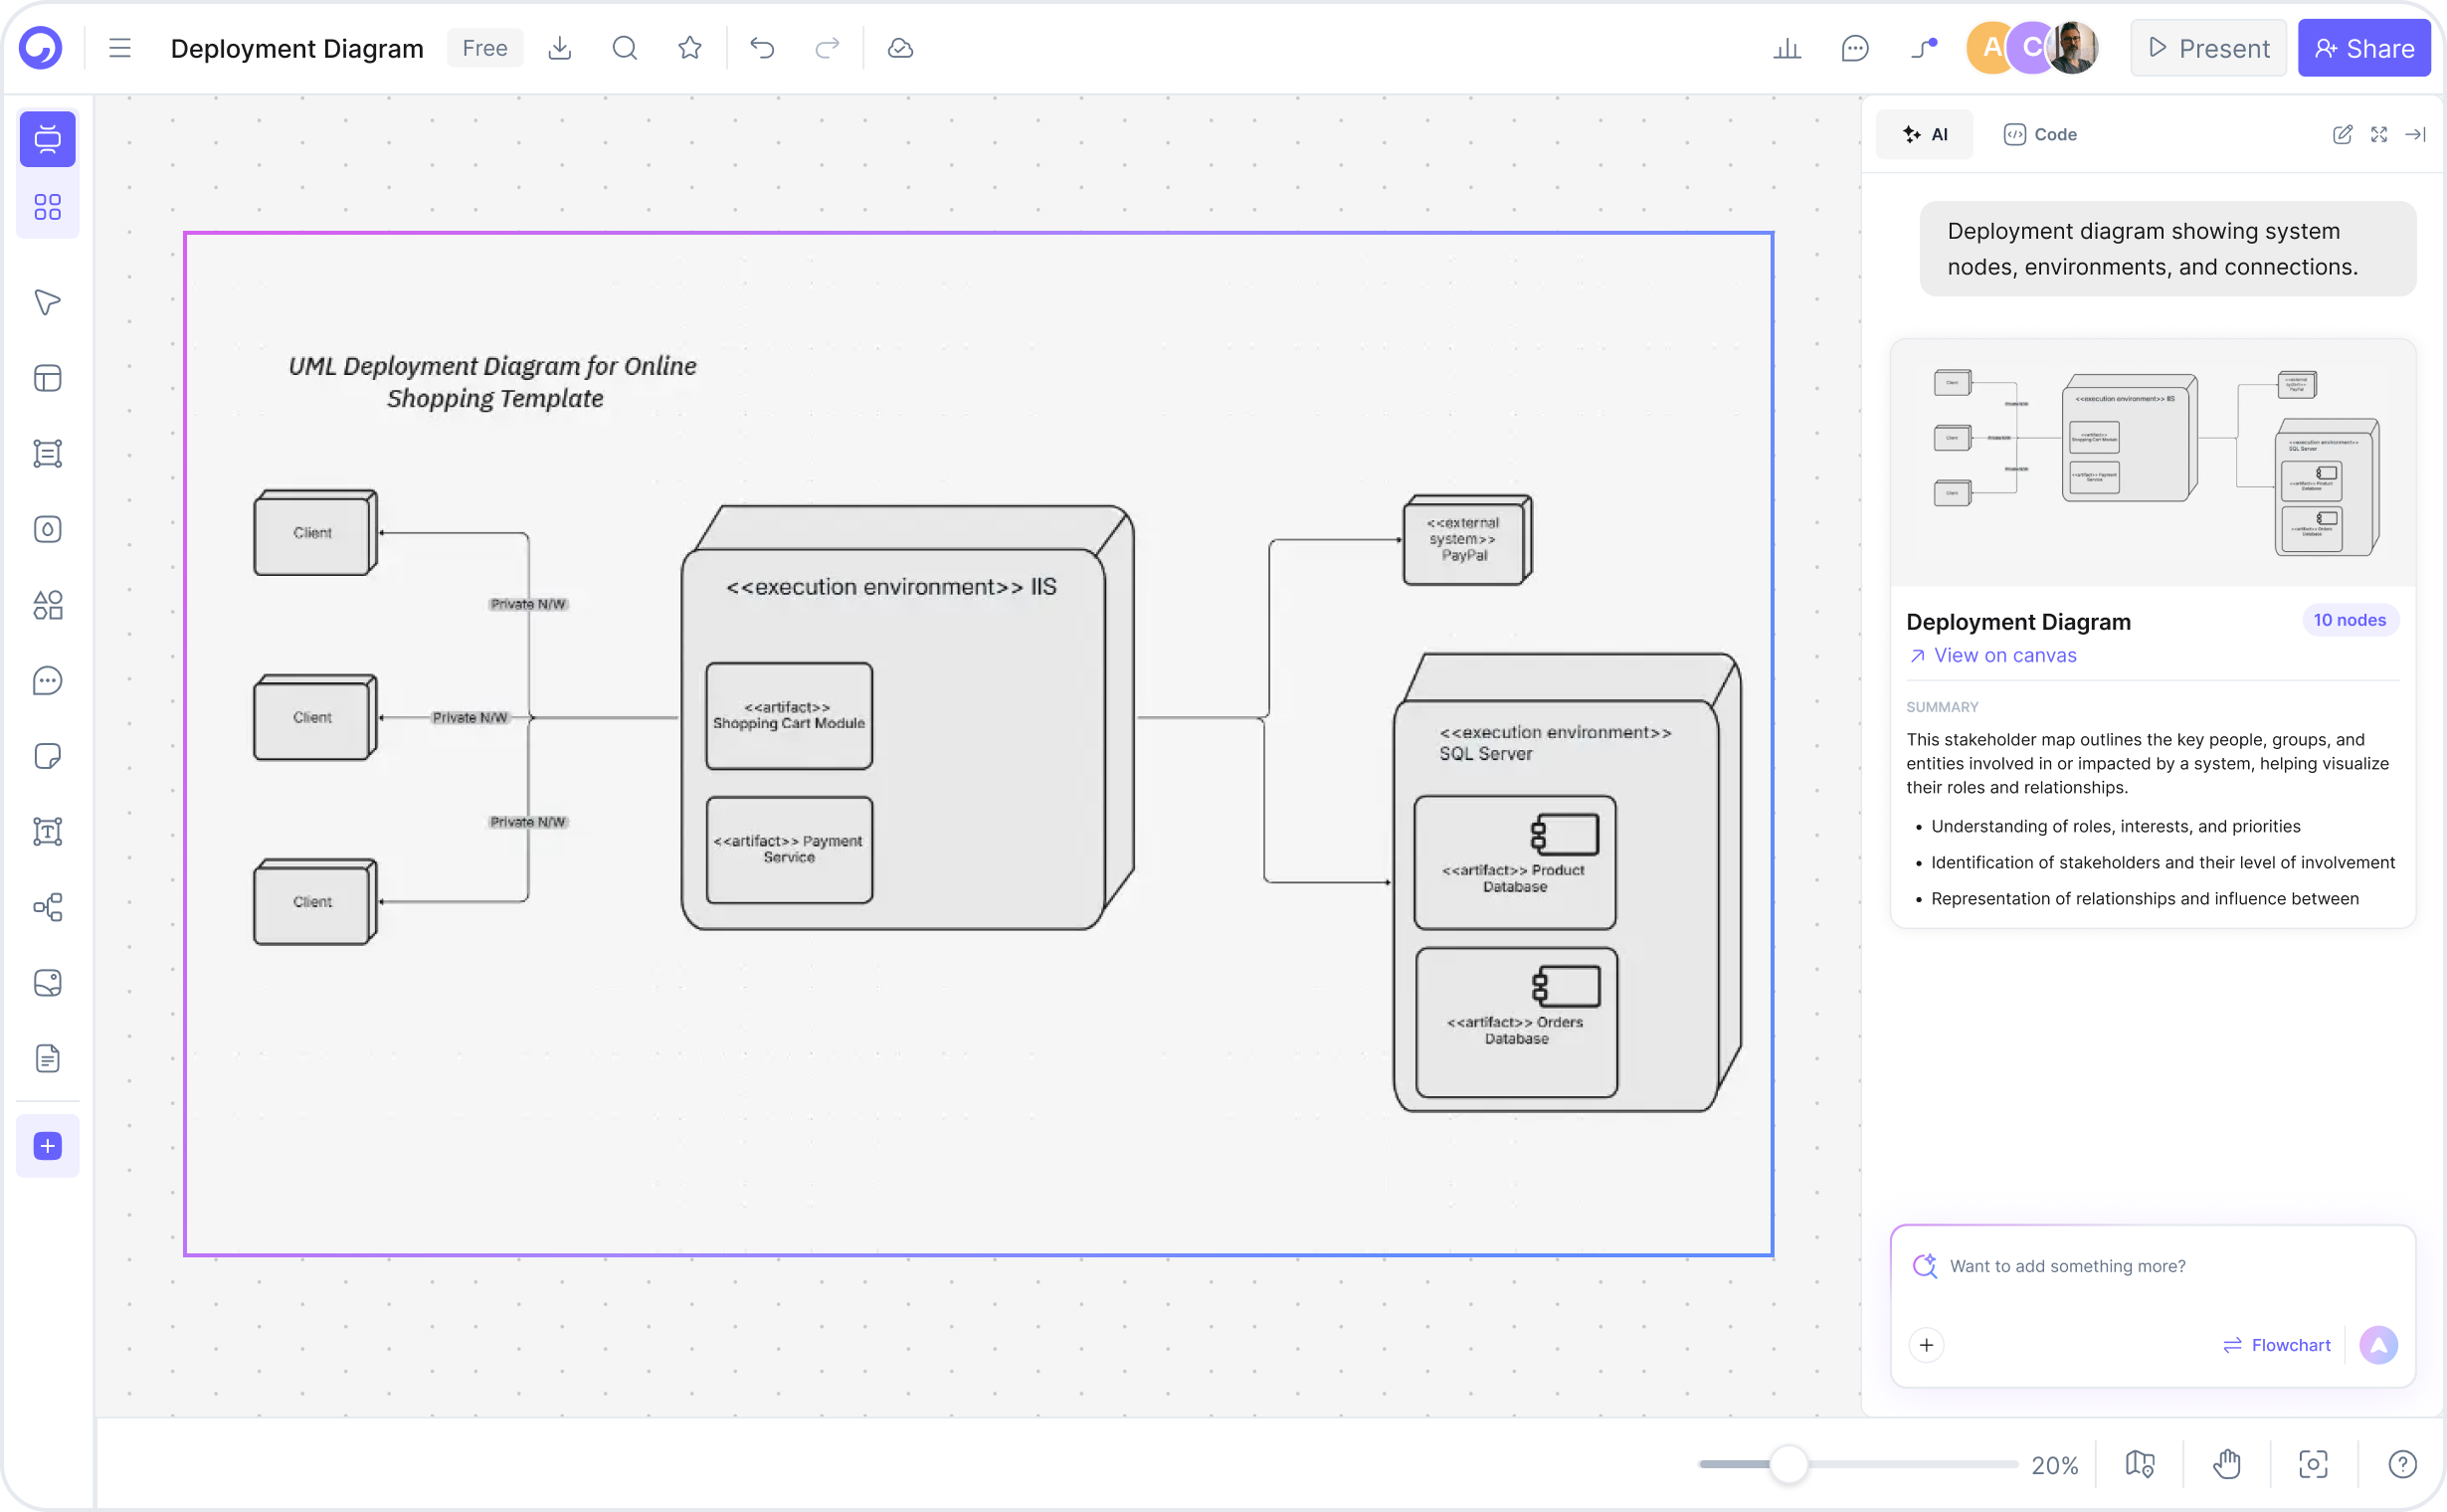This screenshot has height=1512, width=2447.
Task: Click the Present button
Action: [2208, 48]
